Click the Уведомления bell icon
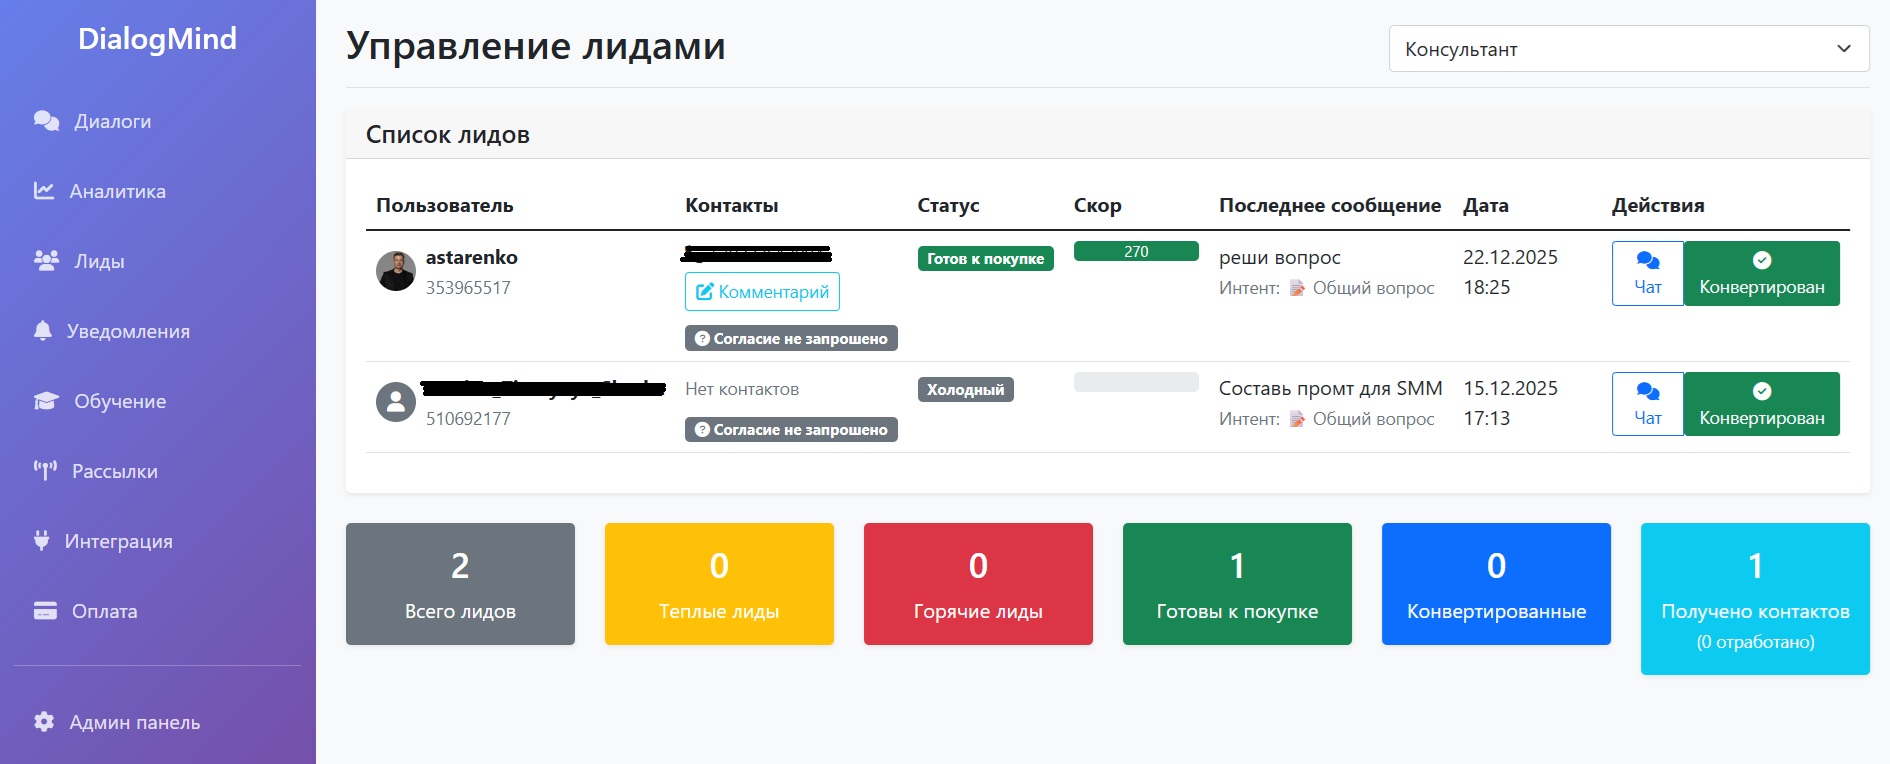Image resolution: width=1890 pixels, height=764 pixels. click(42, 331)
